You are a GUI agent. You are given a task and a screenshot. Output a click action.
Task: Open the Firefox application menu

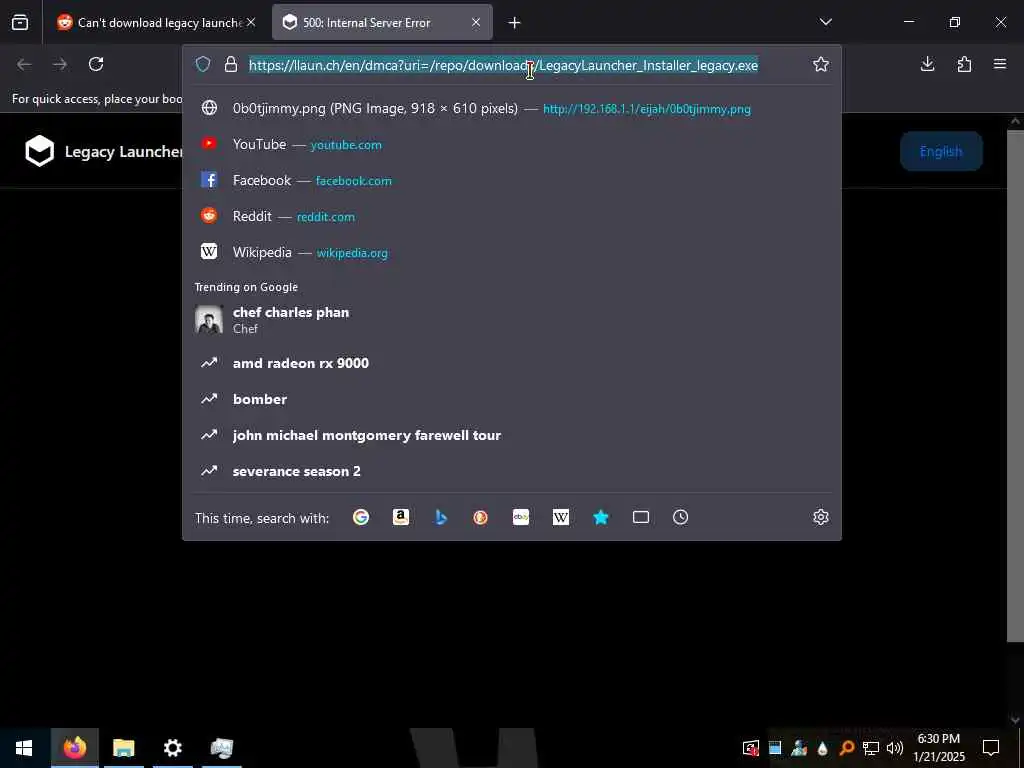pyautogui.click(x=1000, y=64)
